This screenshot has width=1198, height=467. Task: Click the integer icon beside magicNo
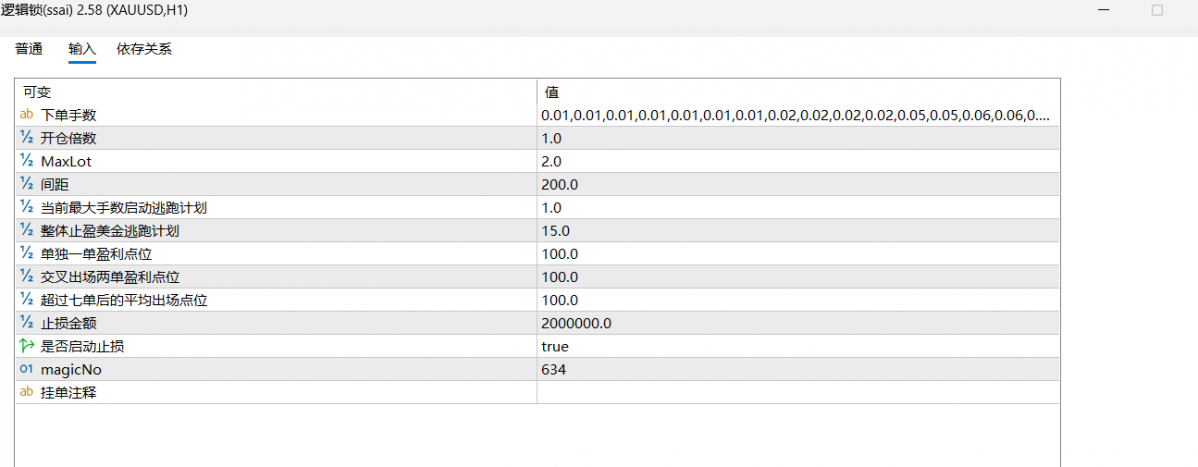(x=26, y=369)
